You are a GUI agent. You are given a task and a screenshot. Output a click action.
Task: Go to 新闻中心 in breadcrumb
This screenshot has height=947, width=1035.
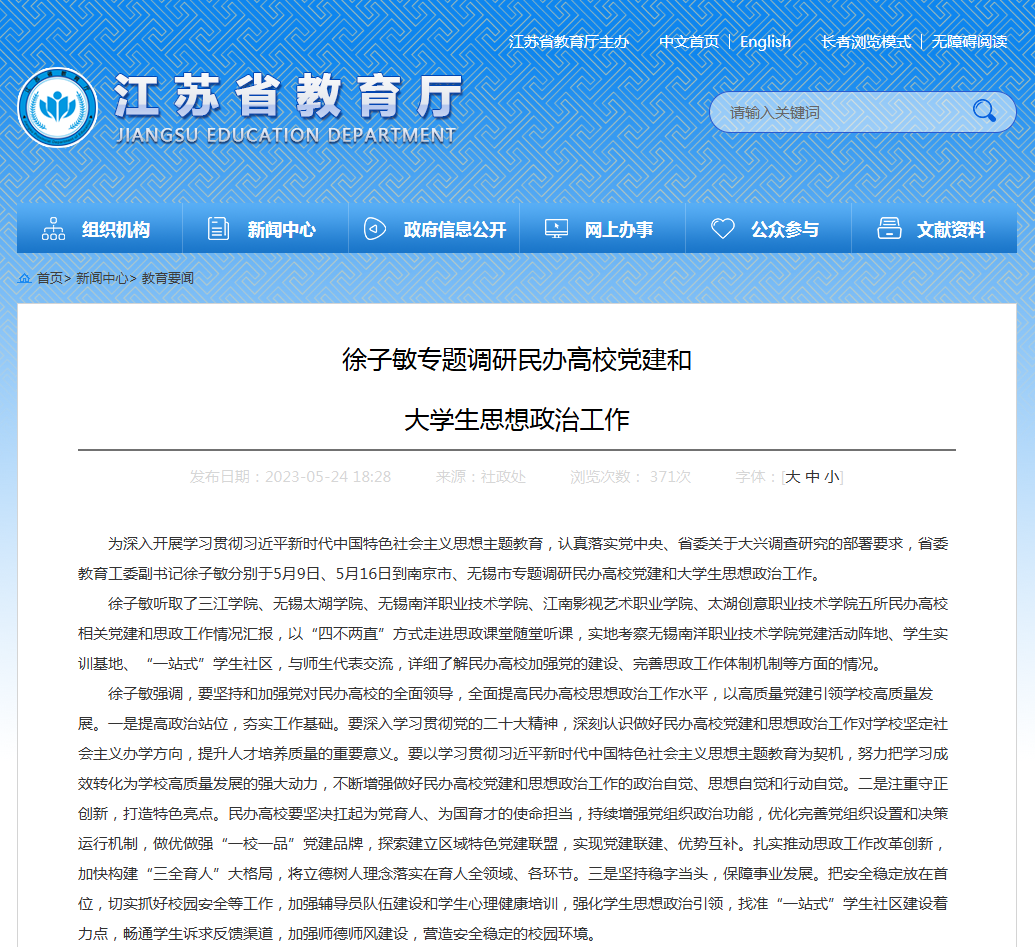point(102,278)
